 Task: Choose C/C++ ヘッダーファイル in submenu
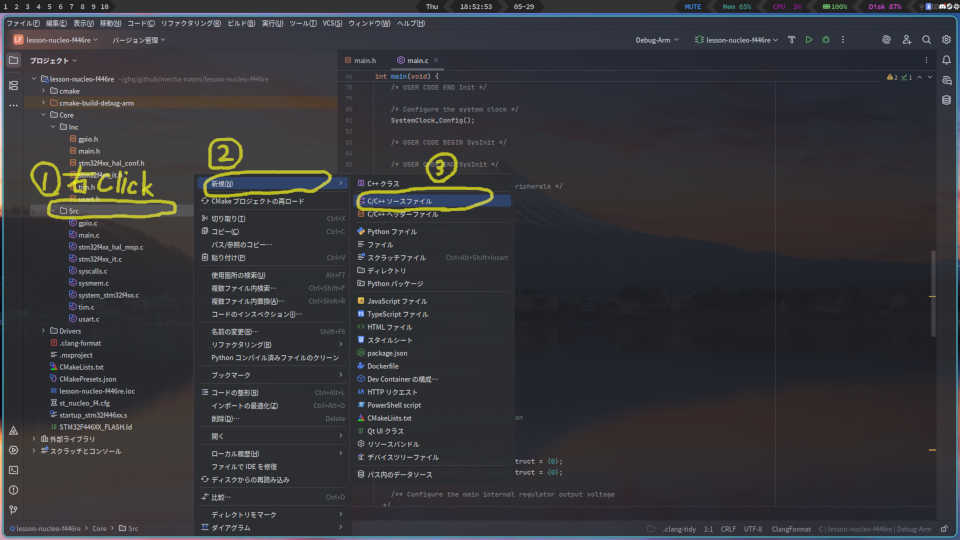click(432, 214)
